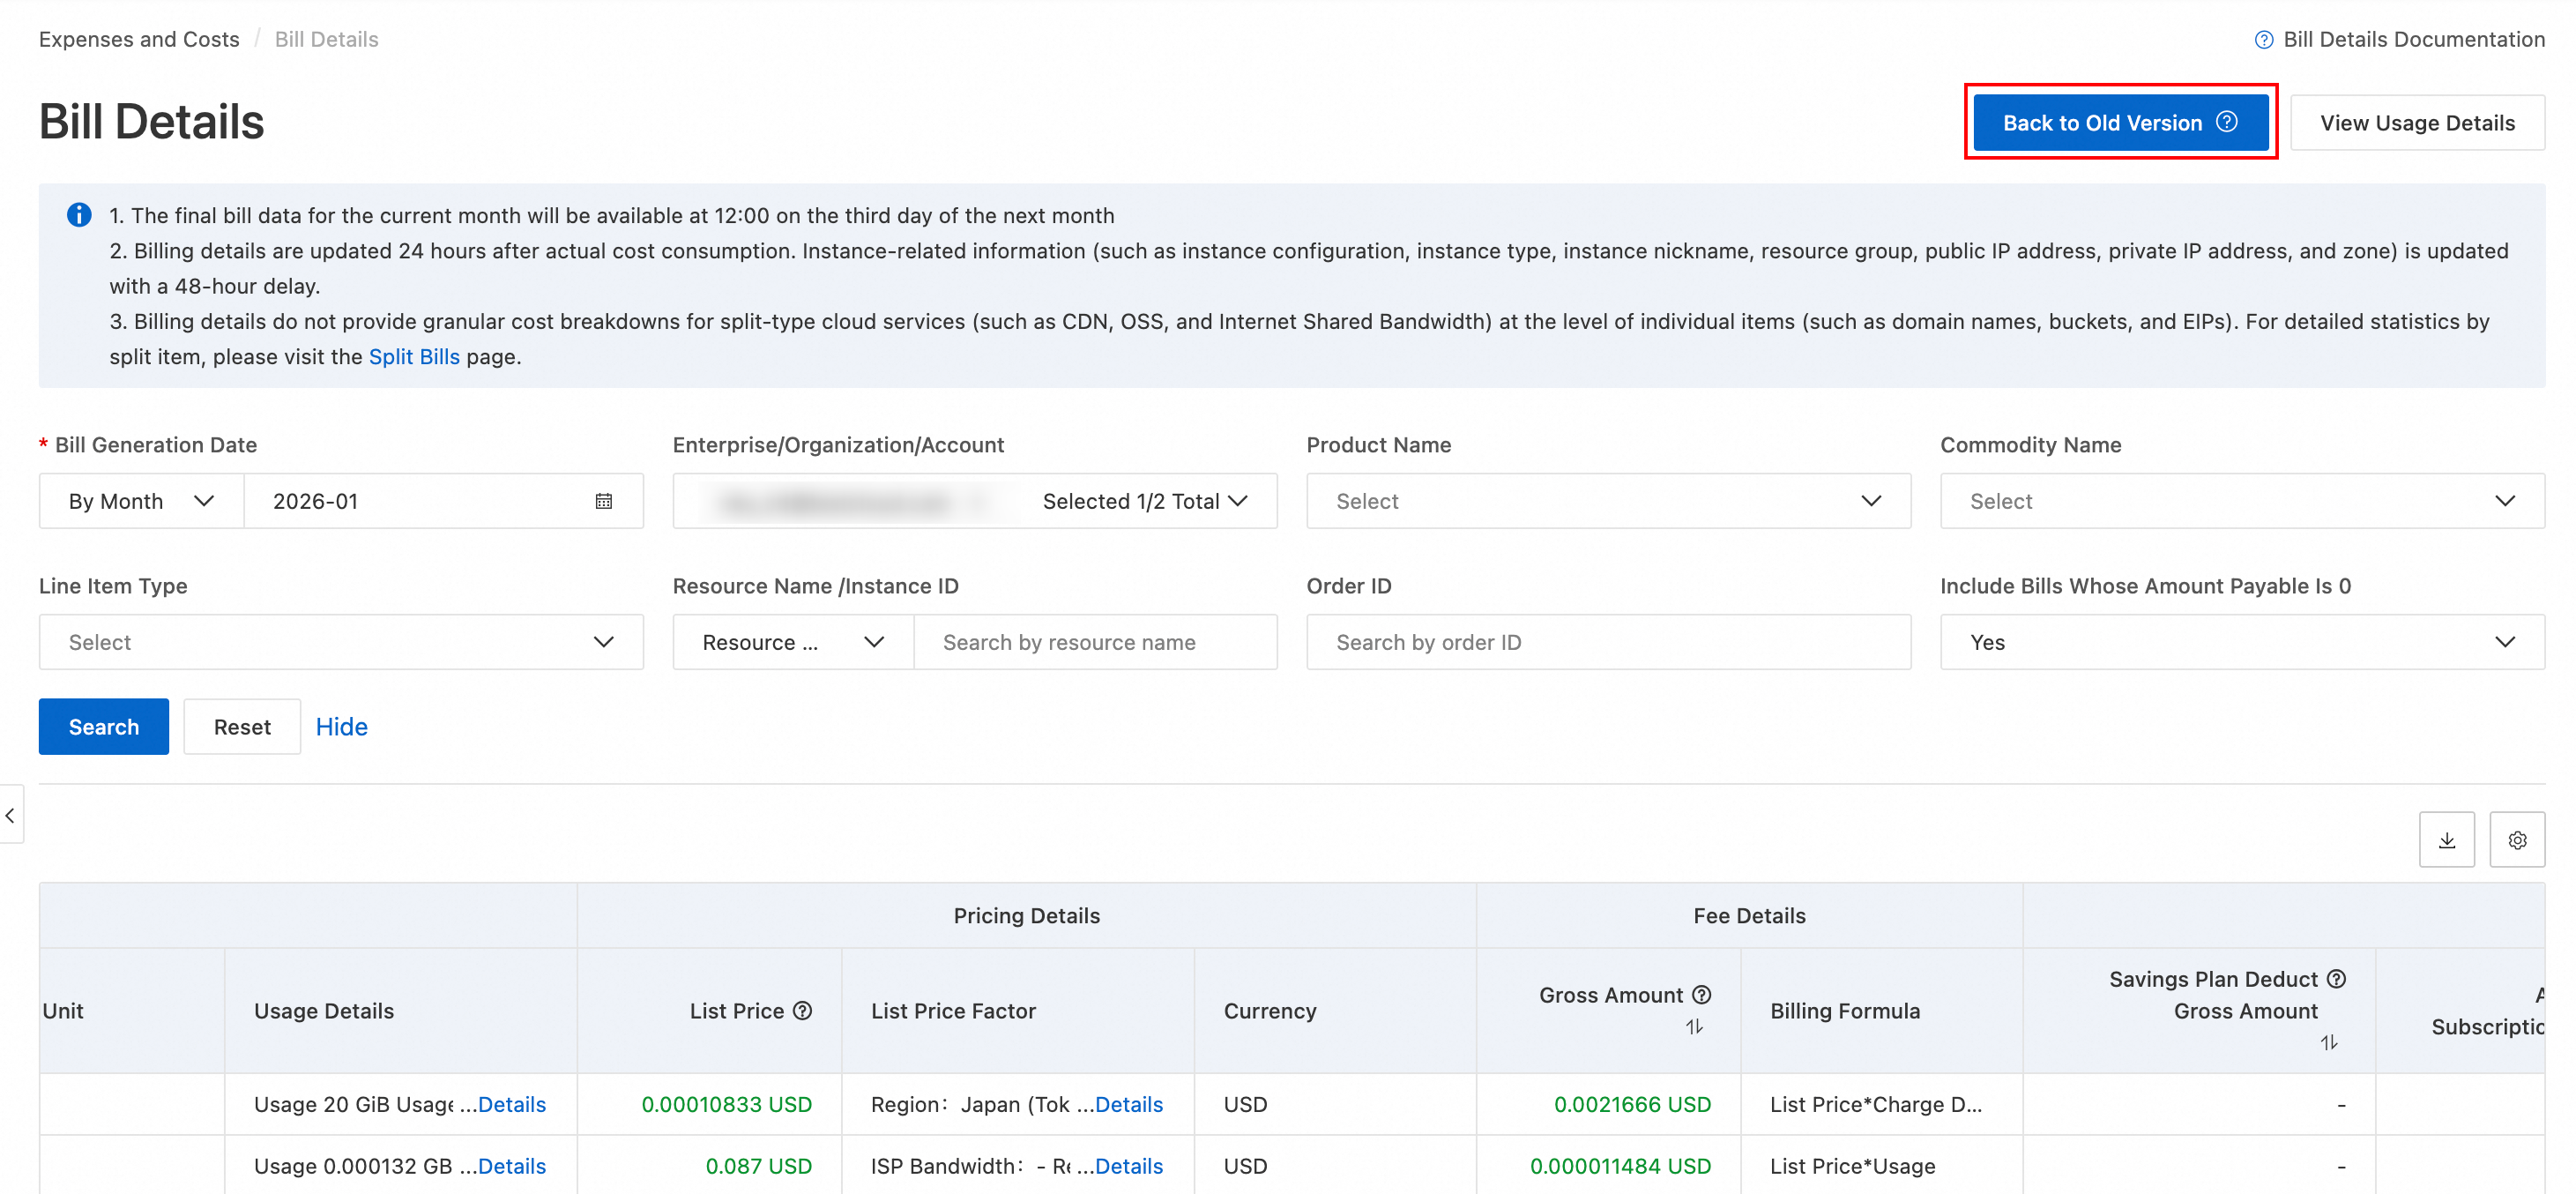Go to Expenses and Costs breadcrumb
Viewport: 2576px width, 1194px height.
pos(139,39)
